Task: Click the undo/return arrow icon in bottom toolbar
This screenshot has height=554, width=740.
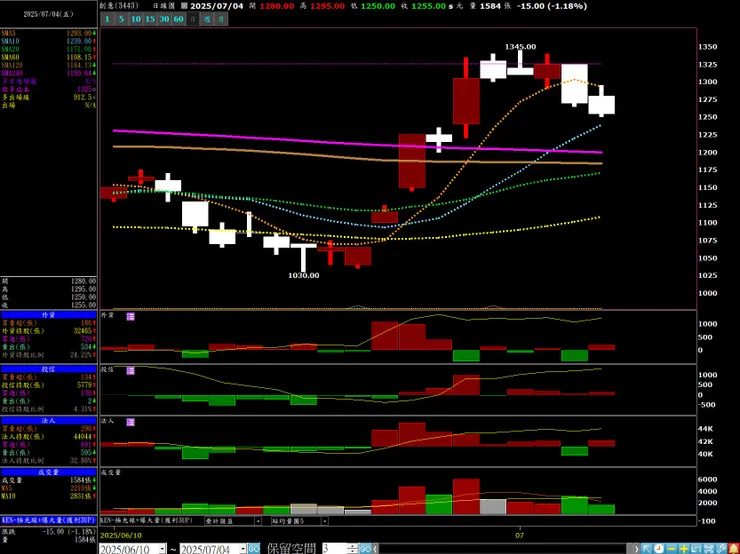Action: [x=696, y=549]
